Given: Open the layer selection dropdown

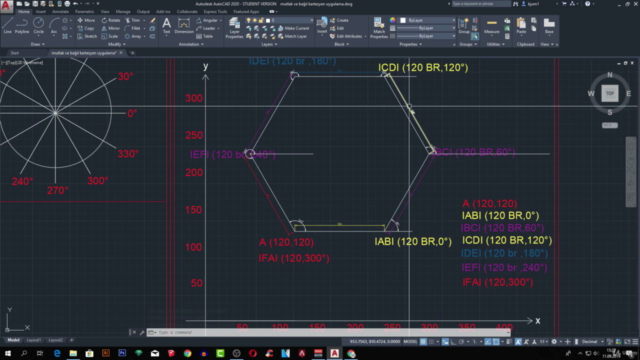Looking at the screenshot, I should click(x=280, y=20).
